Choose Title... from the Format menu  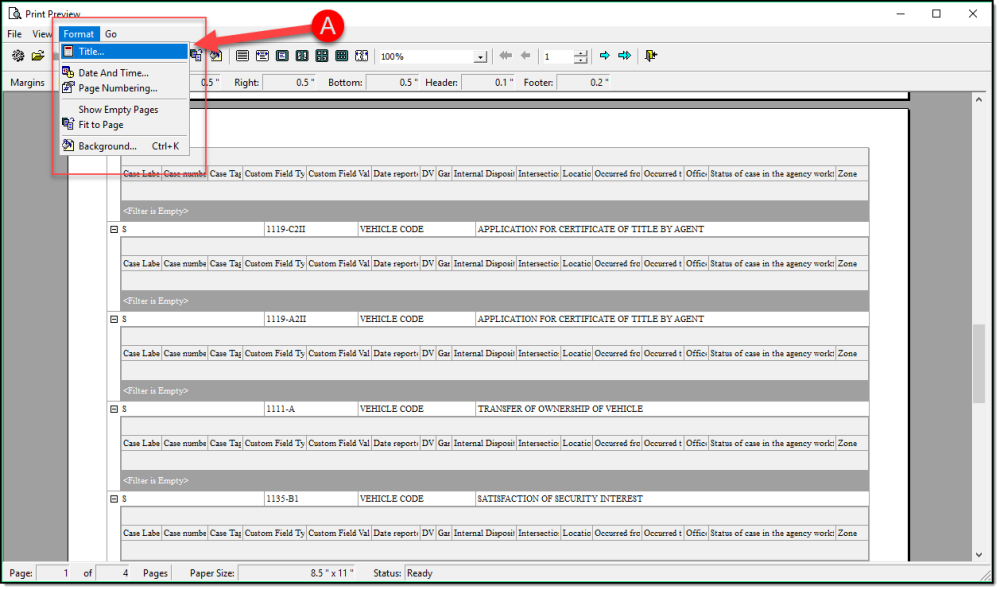tap(91, 51)
